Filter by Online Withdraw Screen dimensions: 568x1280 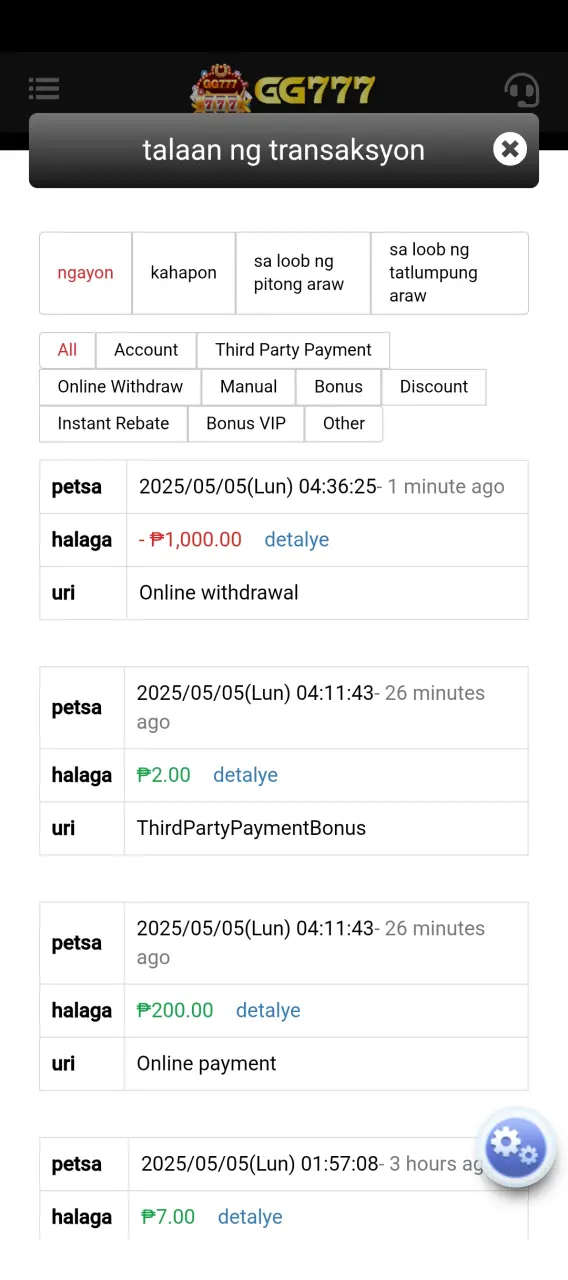coord(120,387)
